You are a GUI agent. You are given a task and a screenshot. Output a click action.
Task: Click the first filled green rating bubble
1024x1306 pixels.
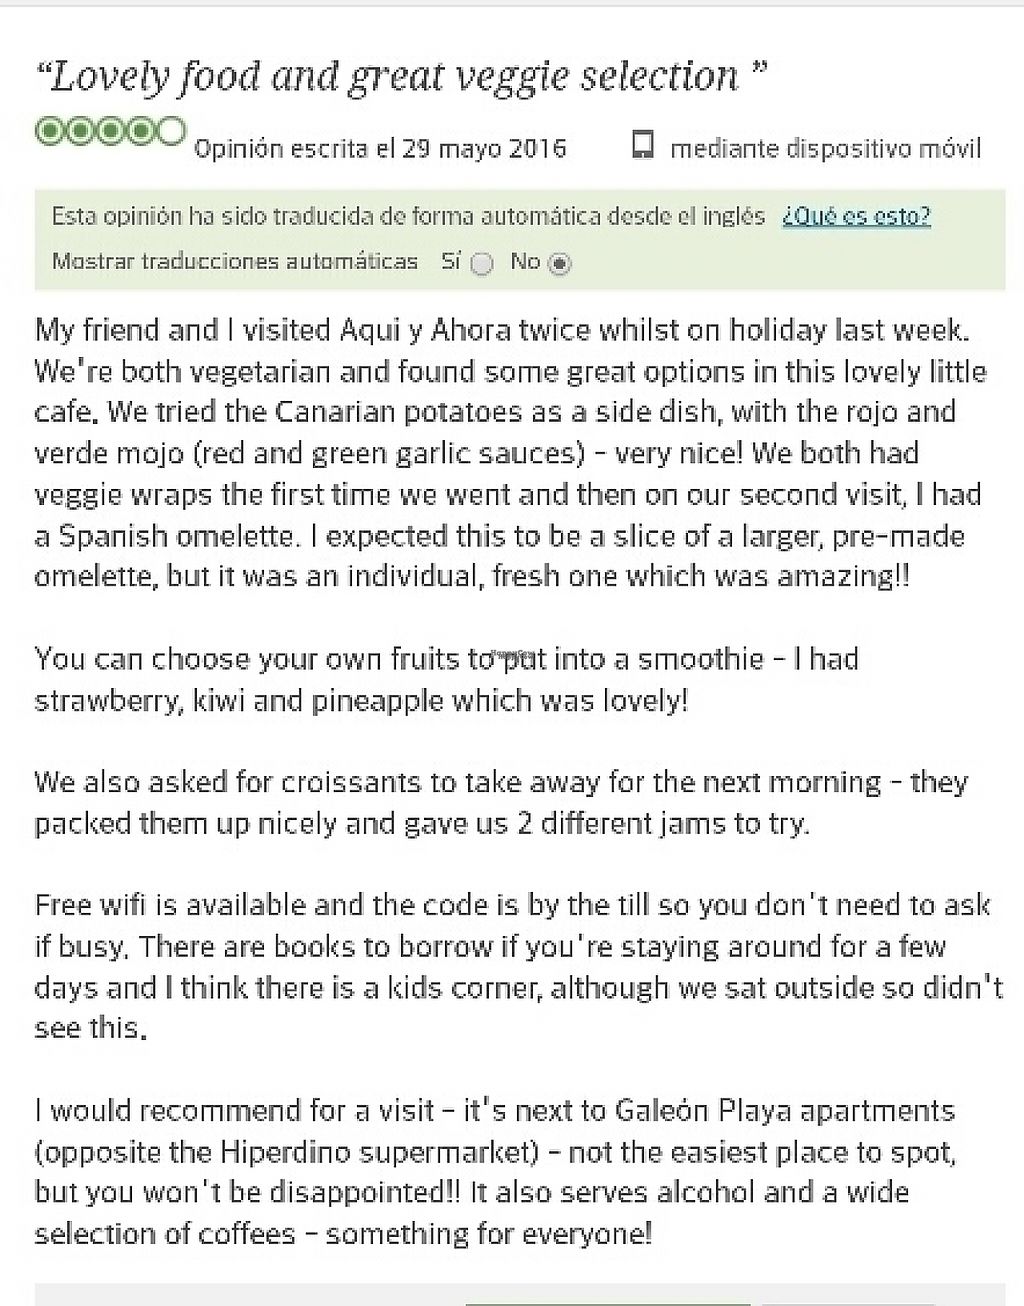48,131
